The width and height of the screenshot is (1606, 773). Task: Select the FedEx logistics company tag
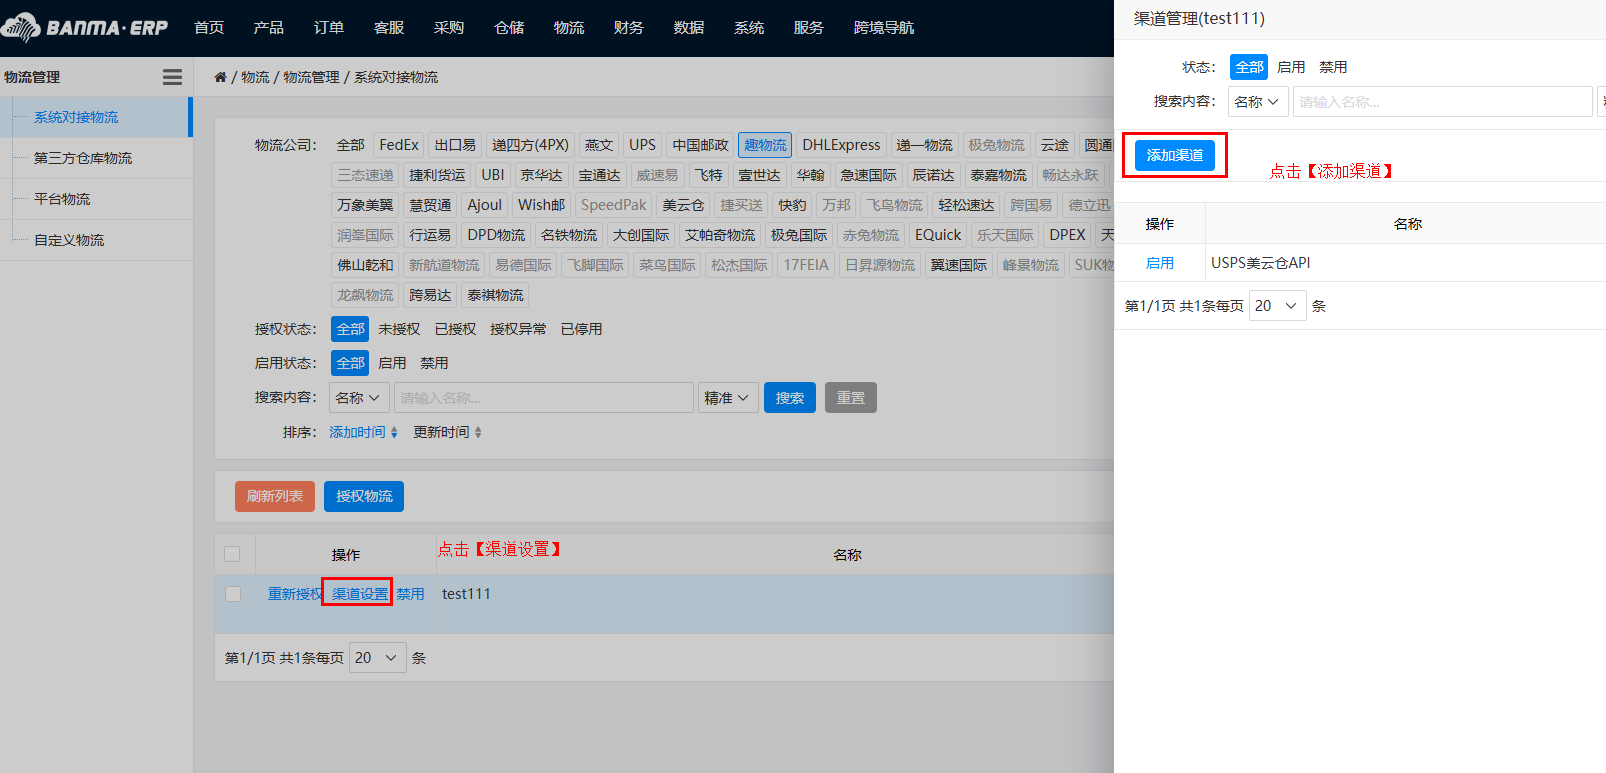click(x=399, y=145)
